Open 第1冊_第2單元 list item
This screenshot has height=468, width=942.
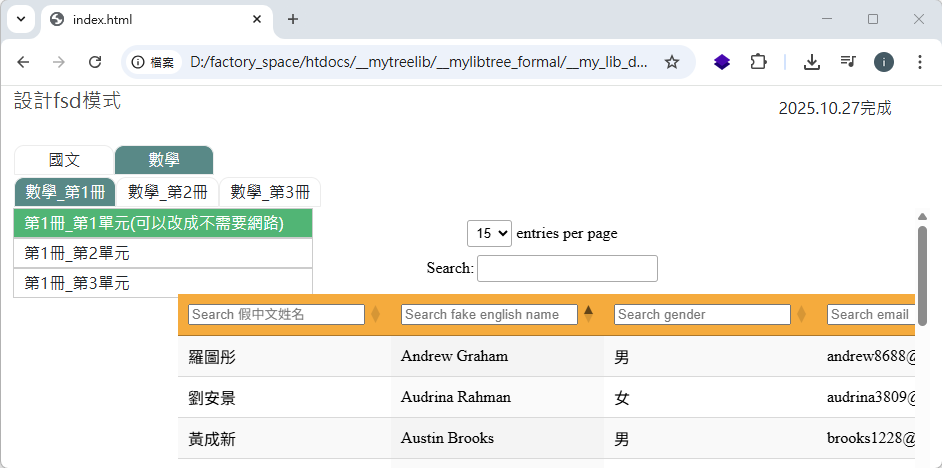coord(163,253)
